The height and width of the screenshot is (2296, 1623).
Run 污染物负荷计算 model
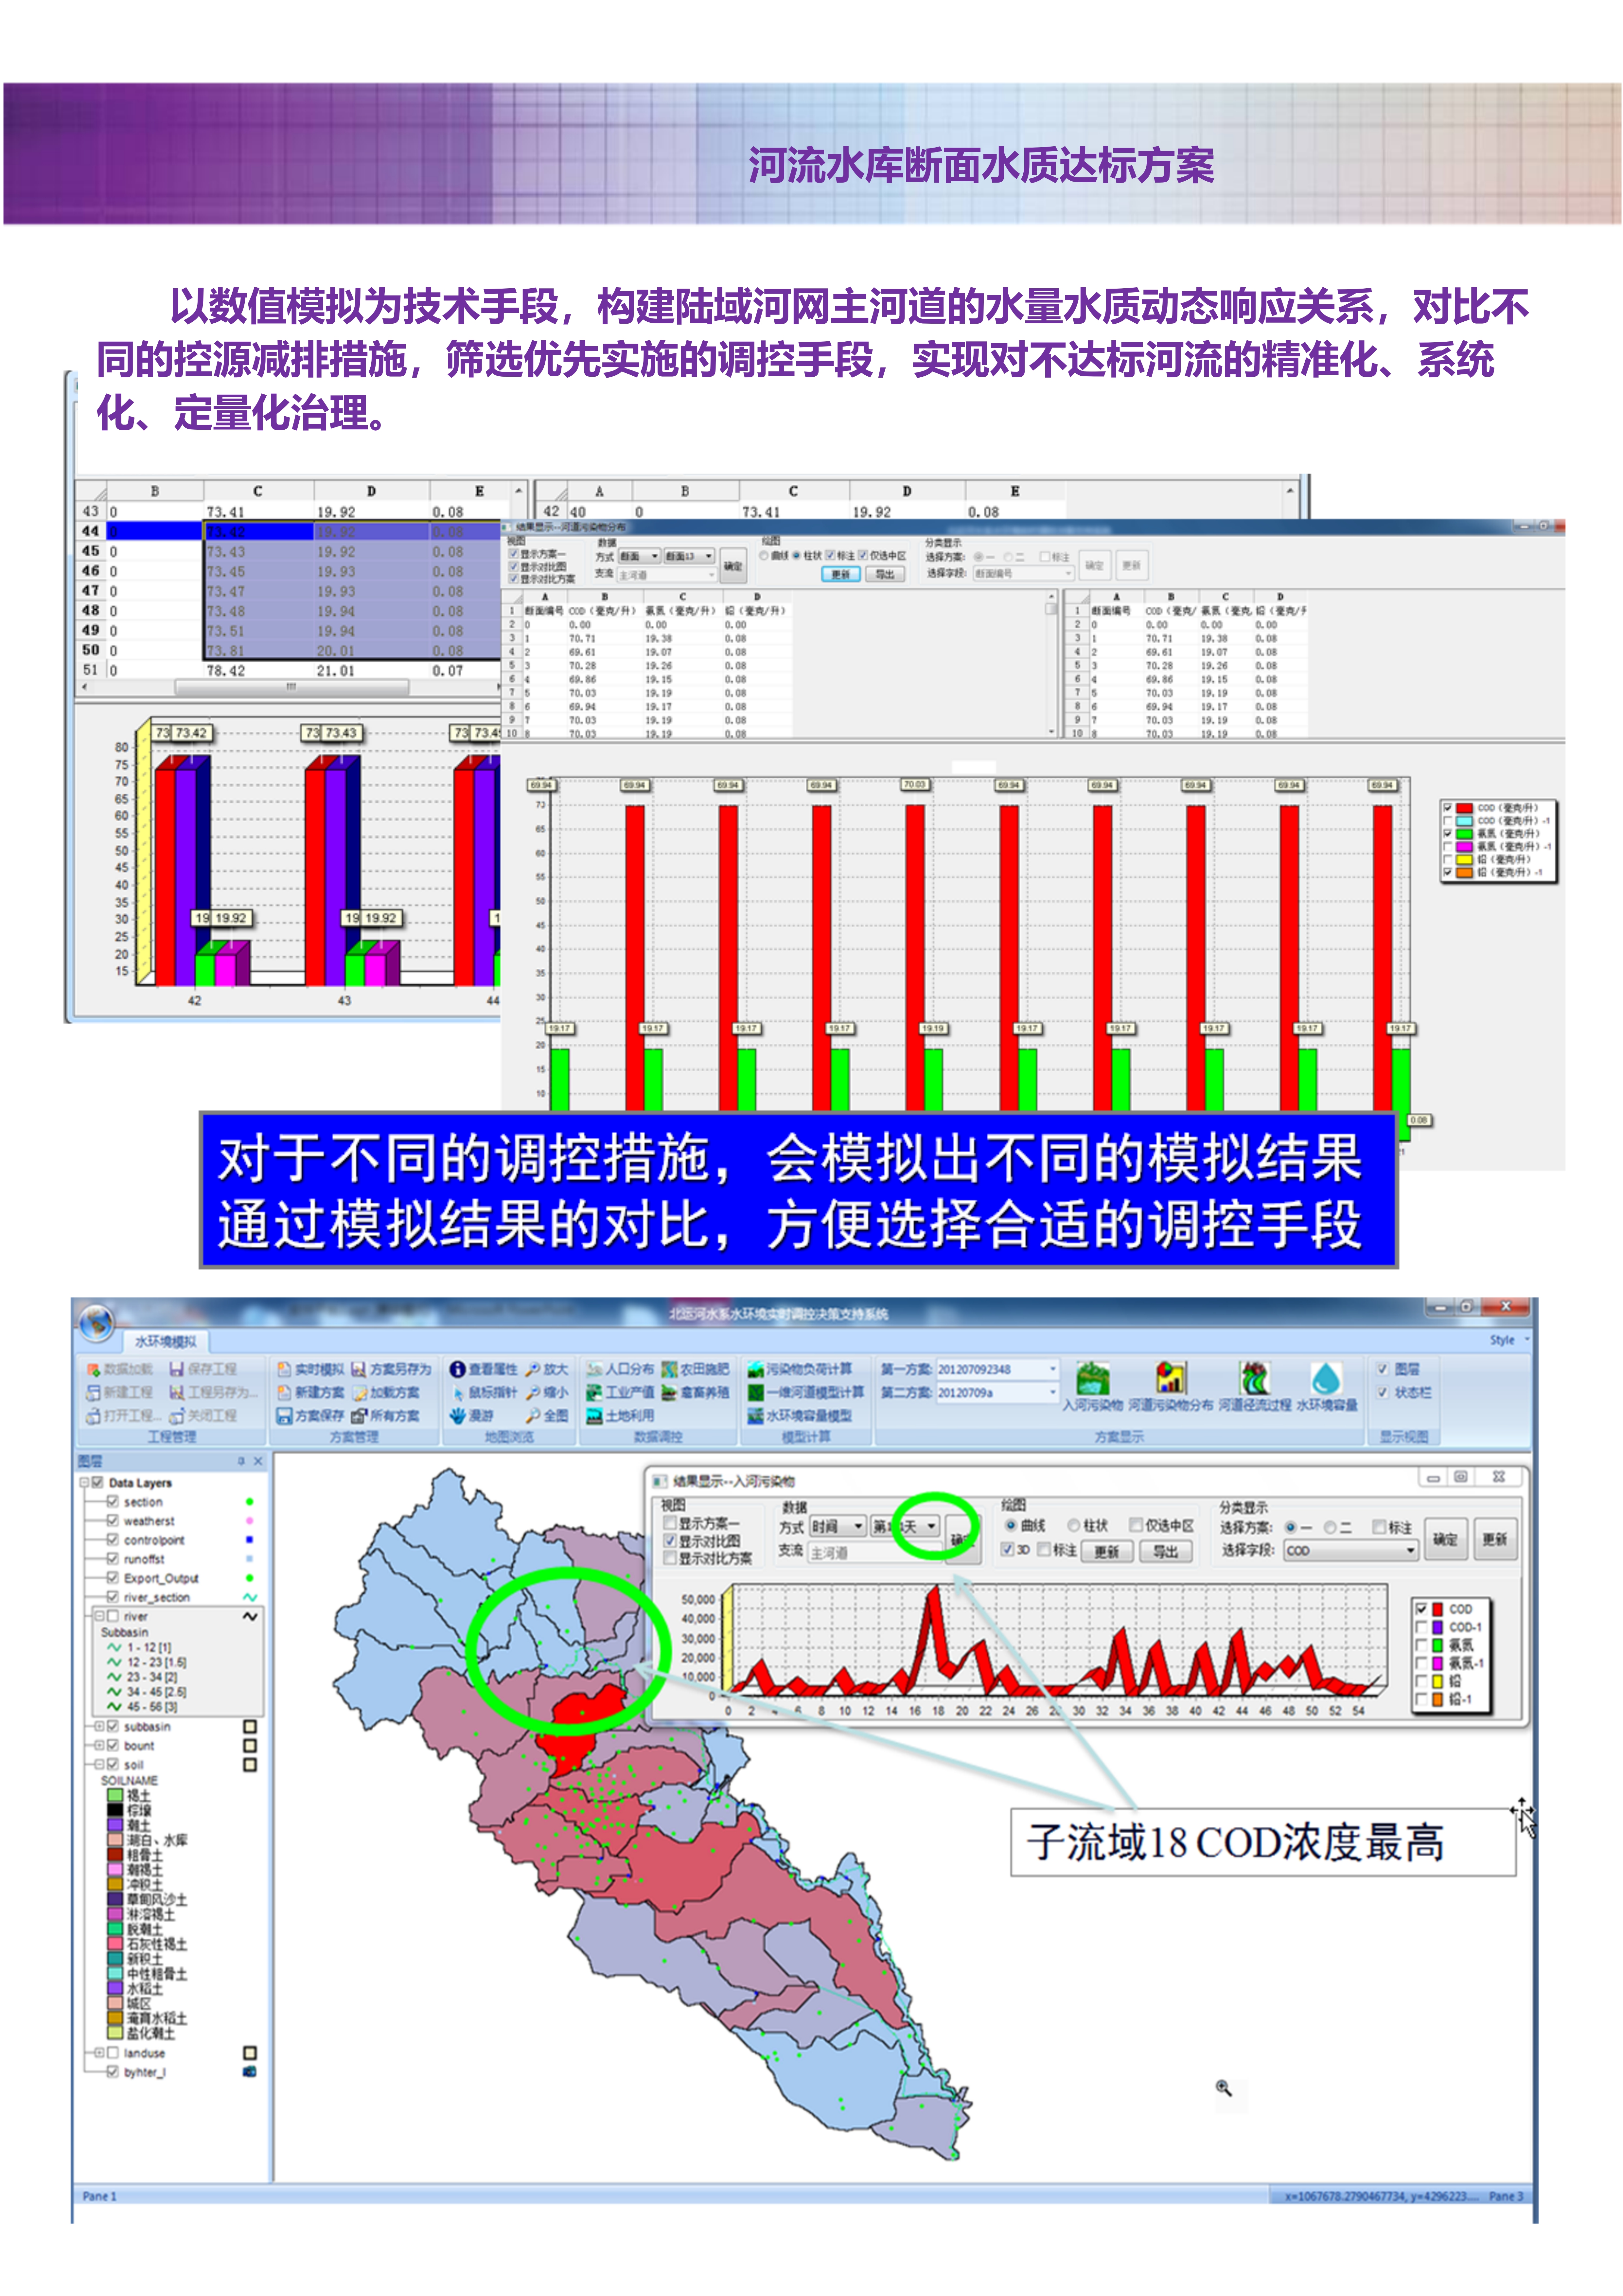800,1370
